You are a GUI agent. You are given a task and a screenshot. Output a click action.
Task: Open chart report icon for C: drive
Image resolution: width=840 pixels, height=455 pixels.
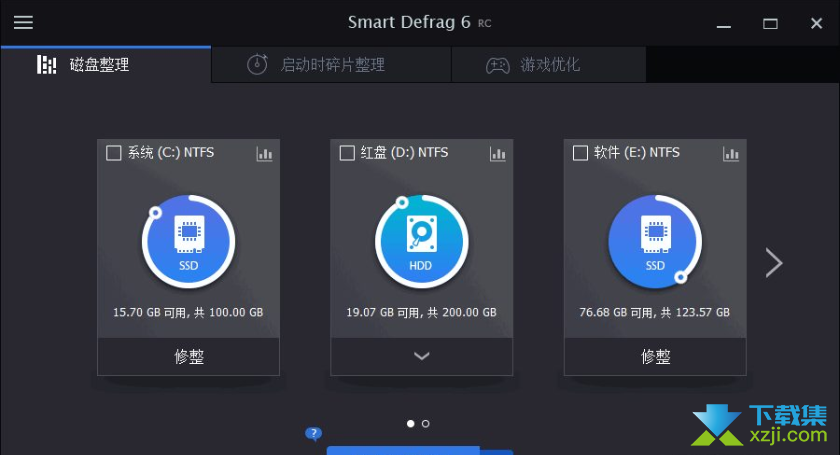264,154
